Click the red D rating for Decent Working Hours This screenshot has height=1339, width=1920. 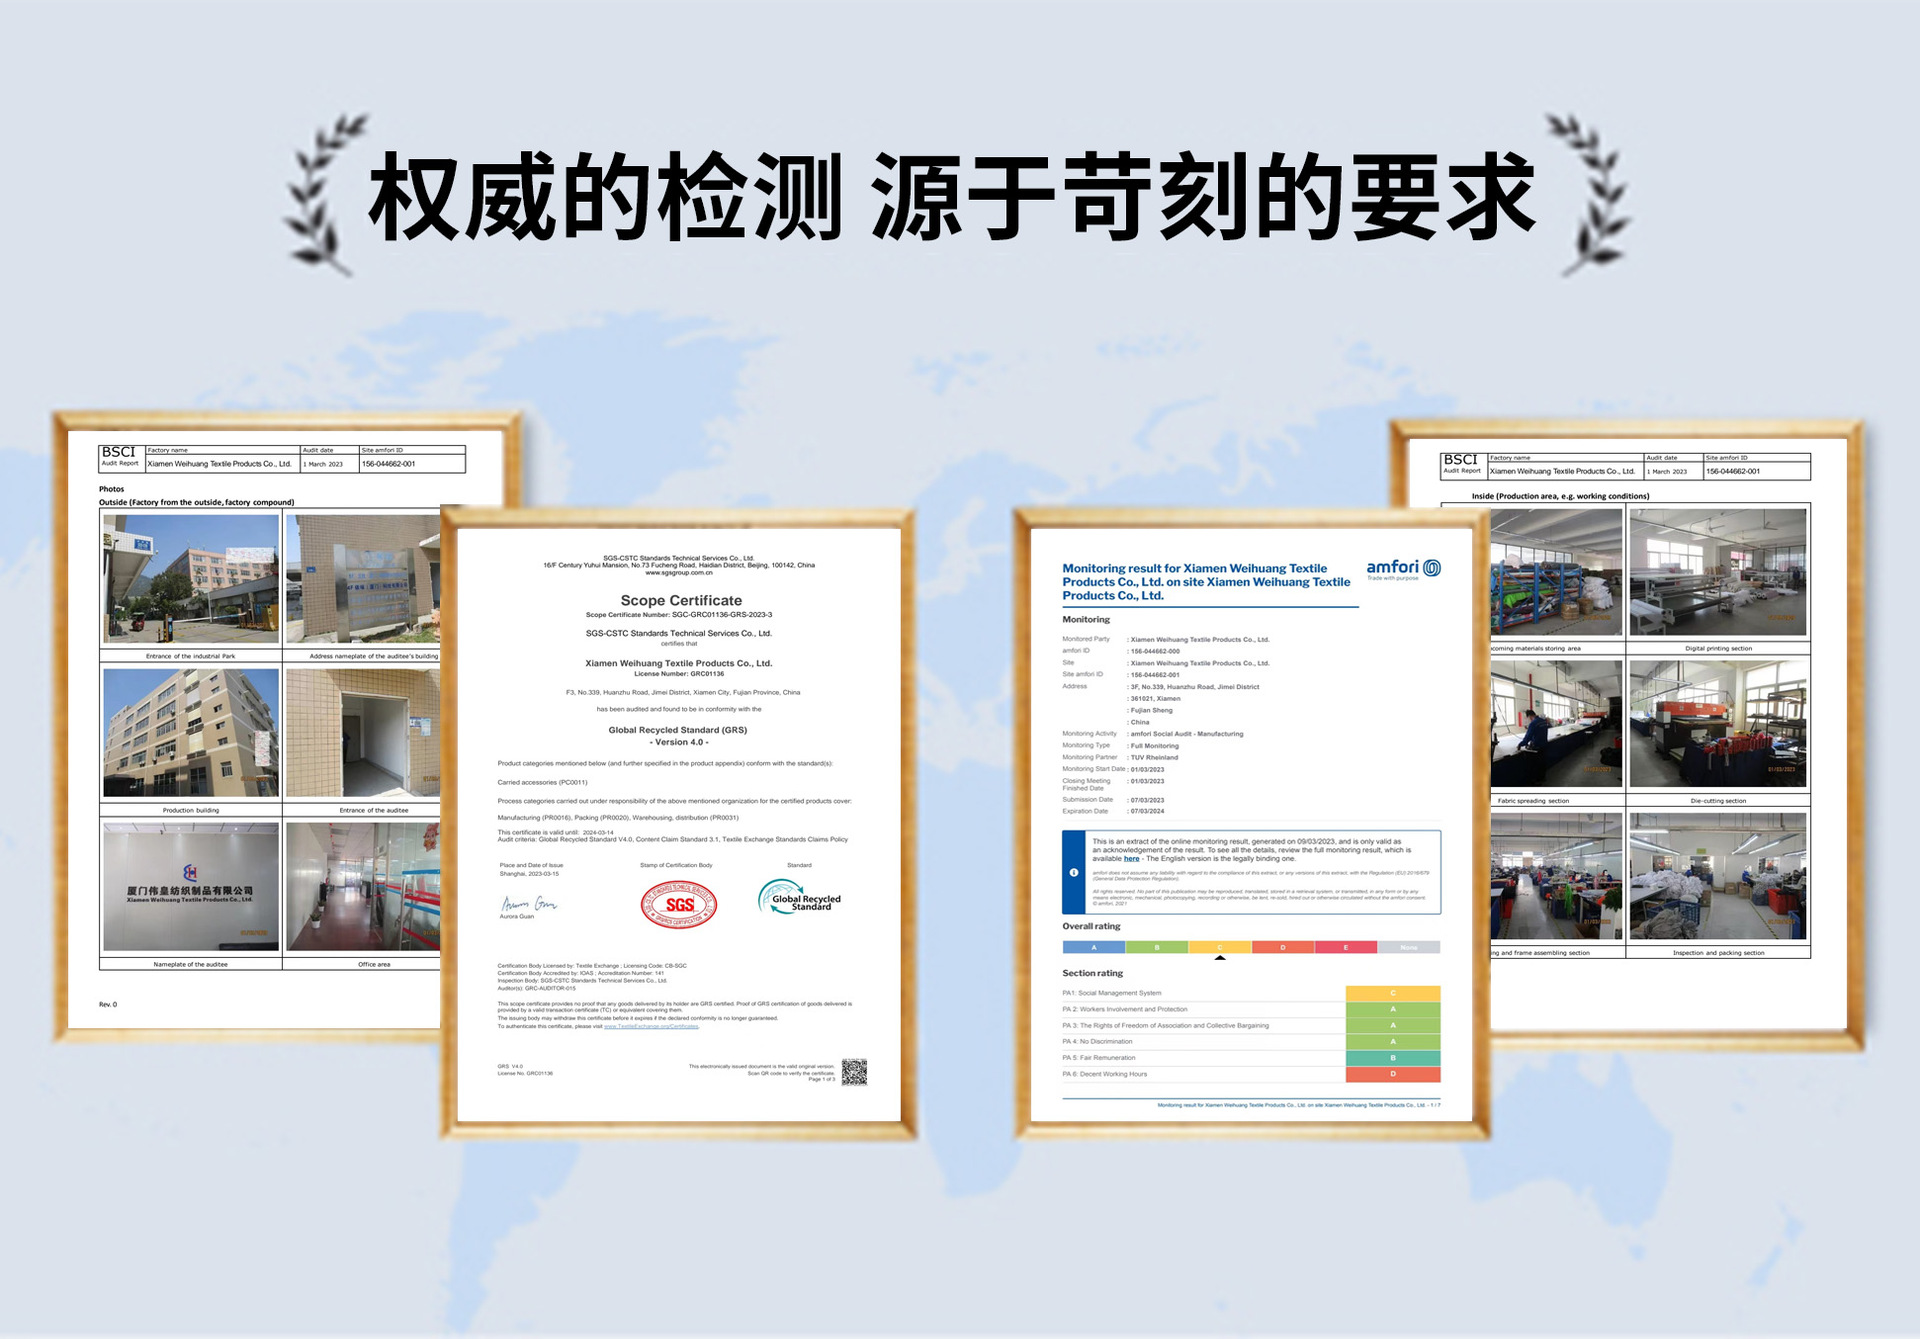1392,1075
